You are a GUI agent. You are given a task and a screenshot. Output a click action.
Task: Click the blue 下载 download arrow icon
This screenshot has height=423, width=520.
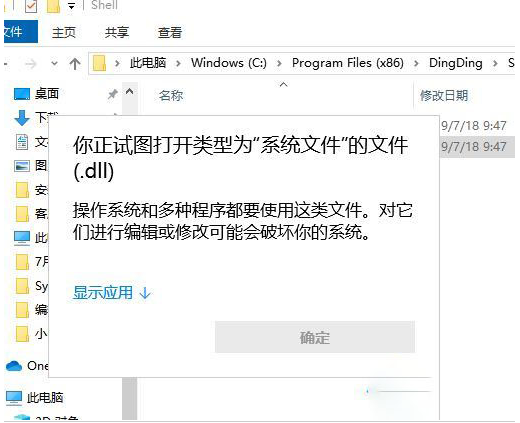pyautogui.click(x=22, y=118)
